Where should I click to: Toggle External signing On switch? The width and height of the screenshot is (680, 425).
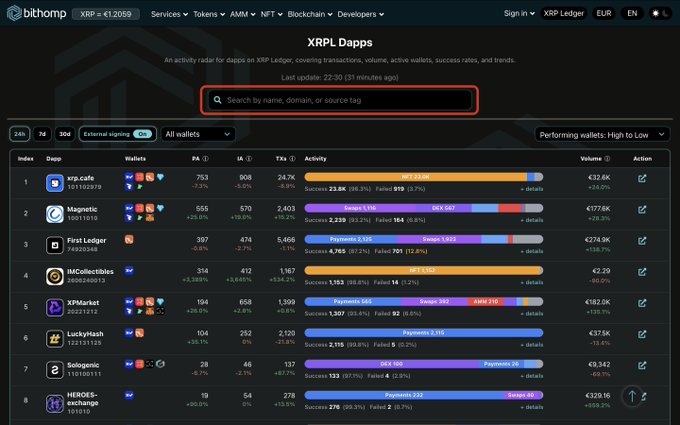click(x=143, y=134)
